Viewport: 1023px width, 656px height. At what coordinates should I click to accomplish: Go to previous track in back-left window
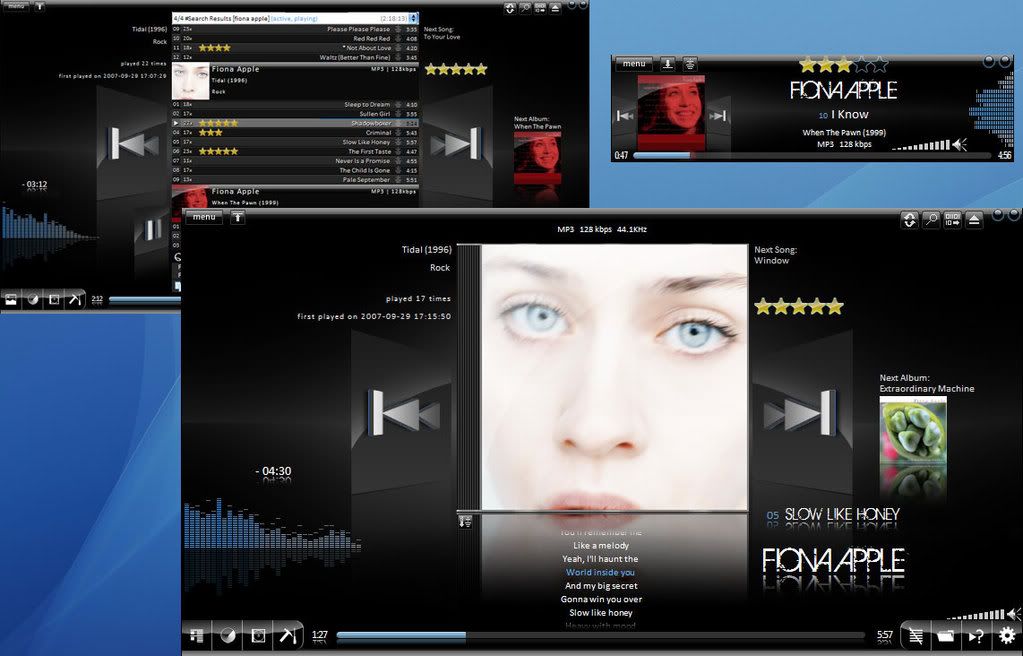point(134,143)
